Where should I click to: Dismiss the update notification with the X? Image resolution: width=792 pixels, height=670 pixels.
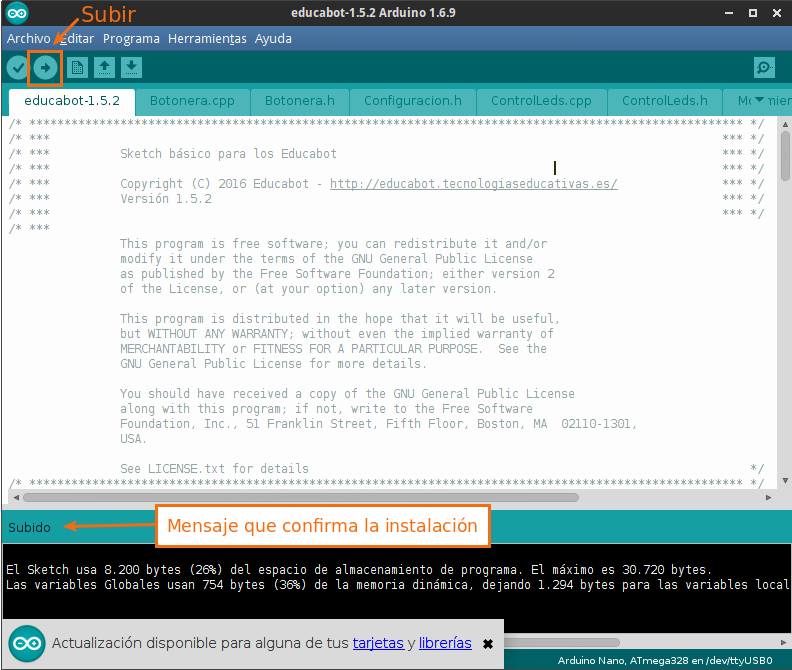click(488, 644)
